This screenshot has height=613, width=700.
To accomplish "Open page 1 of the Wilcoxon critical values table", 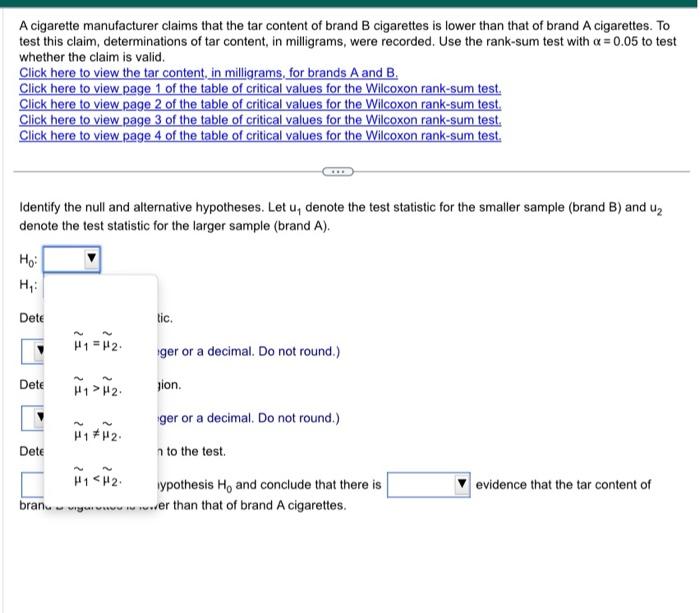I will (260, 88).
